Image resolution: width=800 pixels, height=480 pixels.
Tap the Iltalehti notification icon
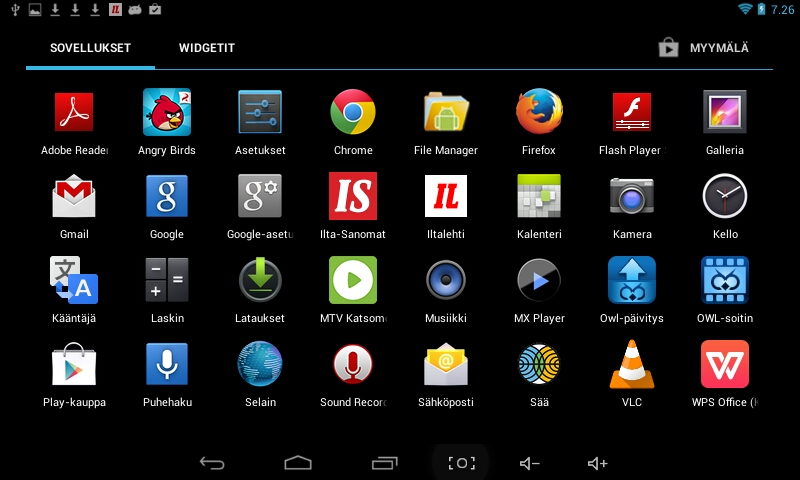pos(115,9)
